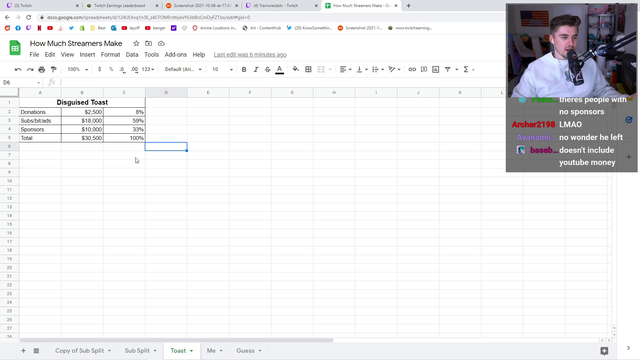Go back in browser history
Screen dimensions: 640x360
pyautogui.click(x=7, y=17)
